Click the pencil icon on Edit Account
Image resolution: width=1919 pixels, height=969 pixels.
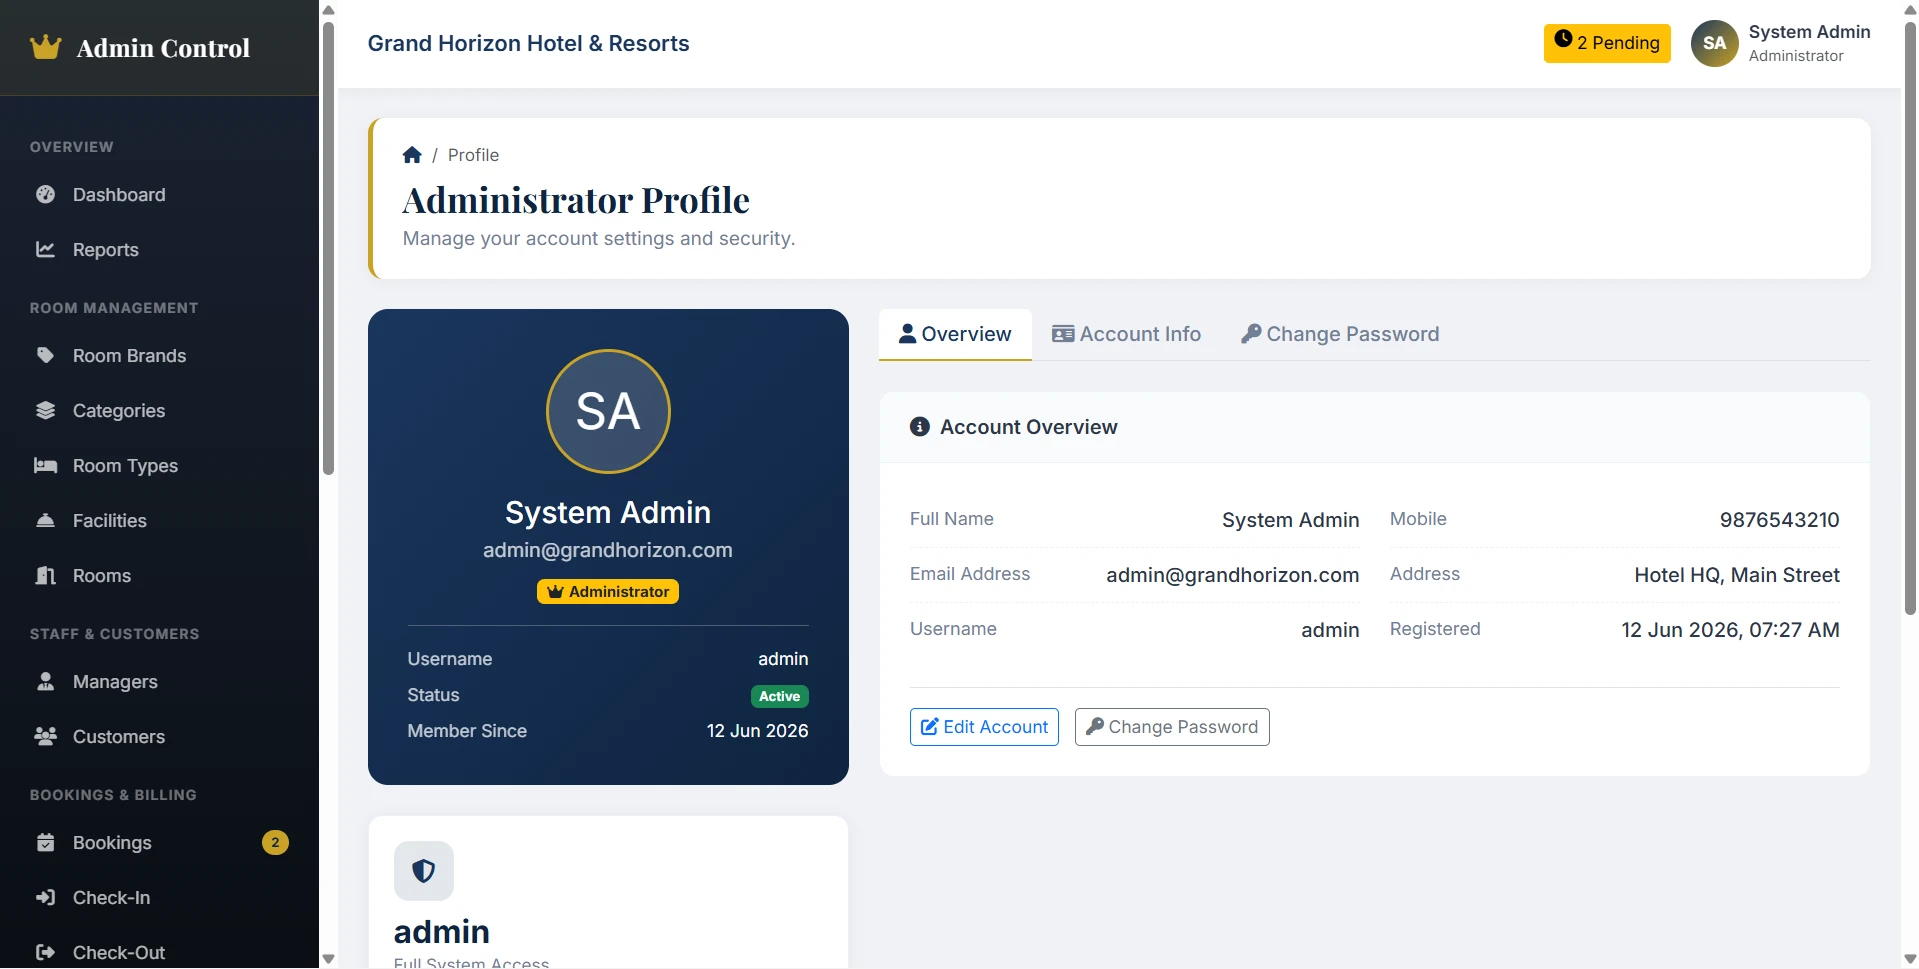tap(929, 727)
